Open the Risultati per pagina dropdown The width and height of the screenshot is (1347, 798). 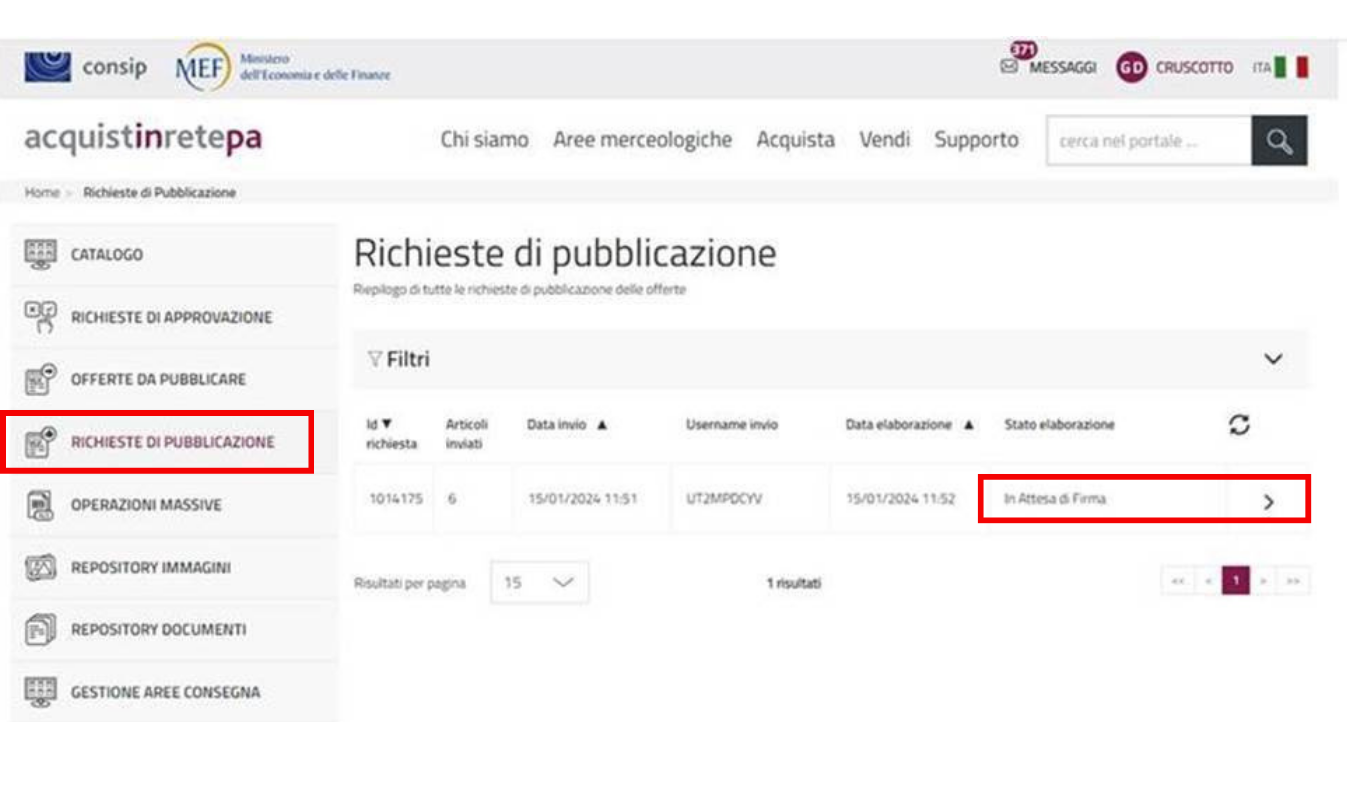click(x=539, y=582)
